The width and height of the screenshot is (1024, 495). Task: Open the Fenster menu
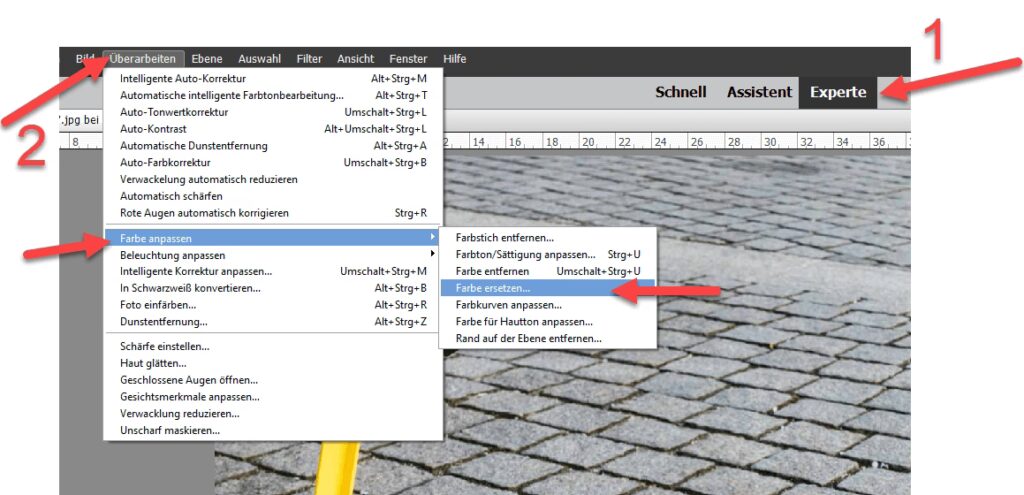point(408,59)
